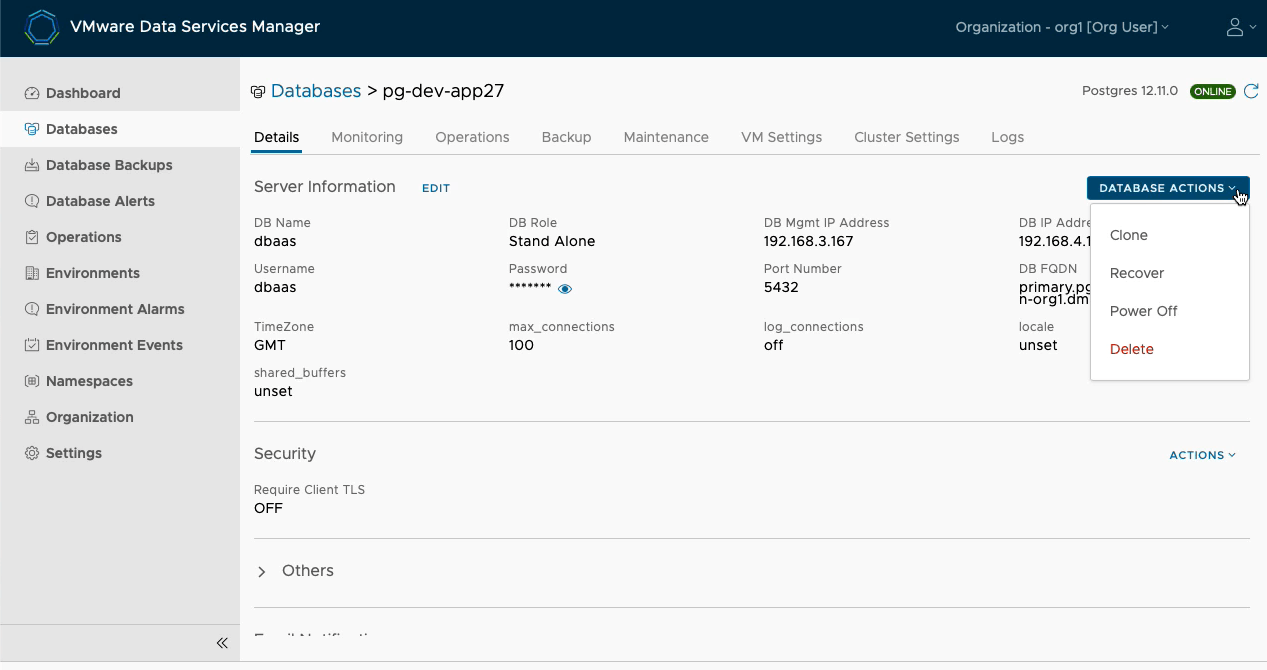This screenshot has height=670, width=1267.
Task: Click the Organization hierarchy icon in sidebar
Action: [32, 417]
